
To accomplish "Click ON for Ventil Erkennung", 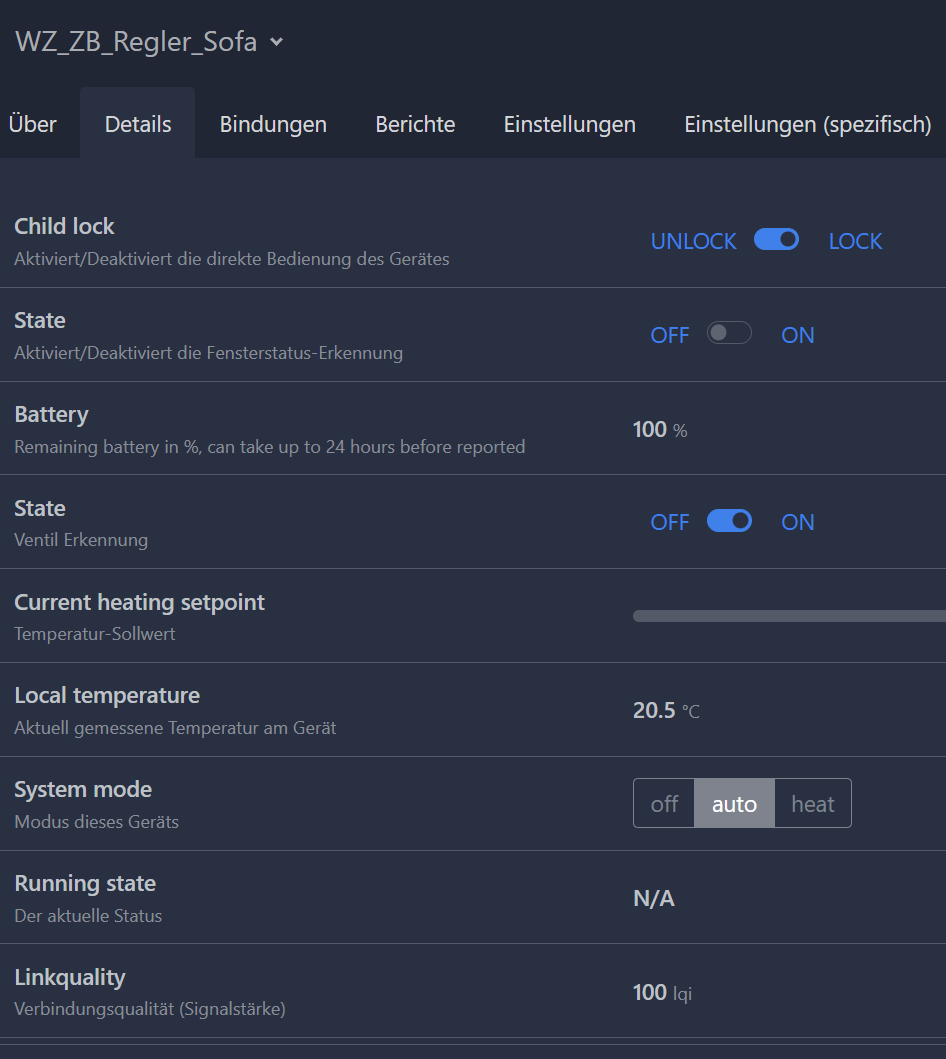I will [797, 523].
